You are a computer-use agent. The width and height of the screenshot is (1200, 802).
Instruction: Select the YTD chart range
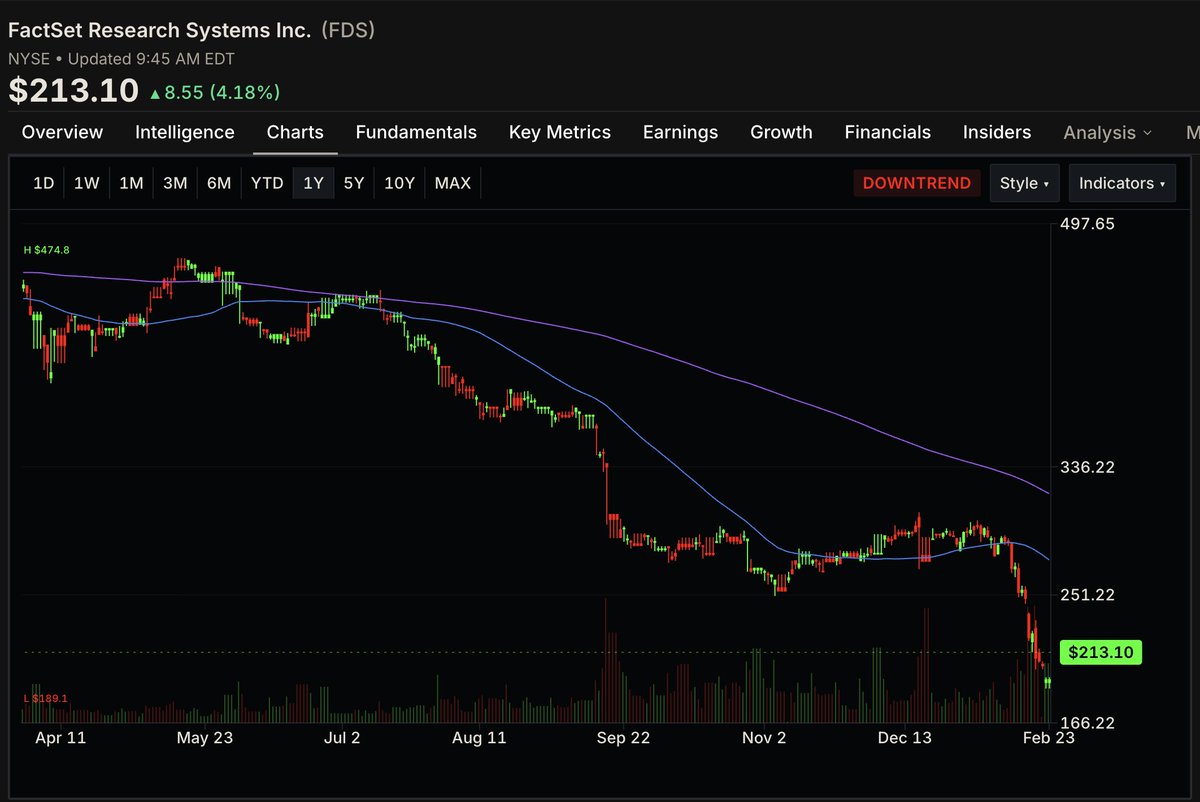coord(267,183)
